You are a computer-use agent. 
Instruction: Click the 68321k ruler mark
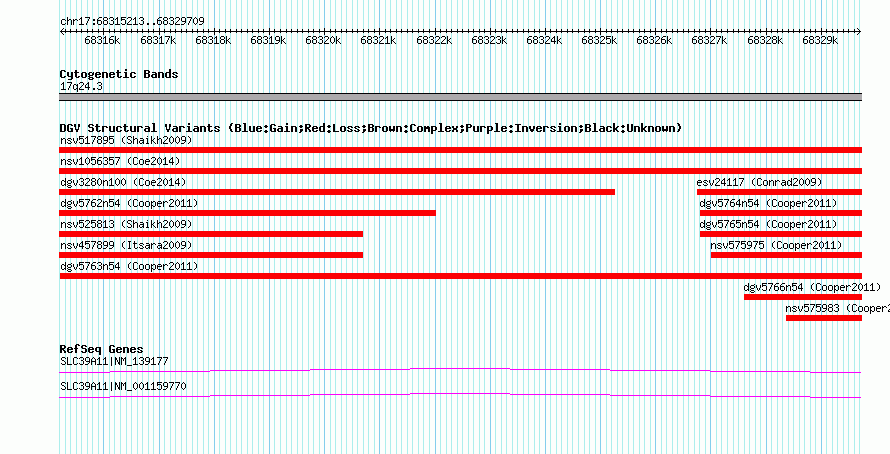(x=378, y=41)
